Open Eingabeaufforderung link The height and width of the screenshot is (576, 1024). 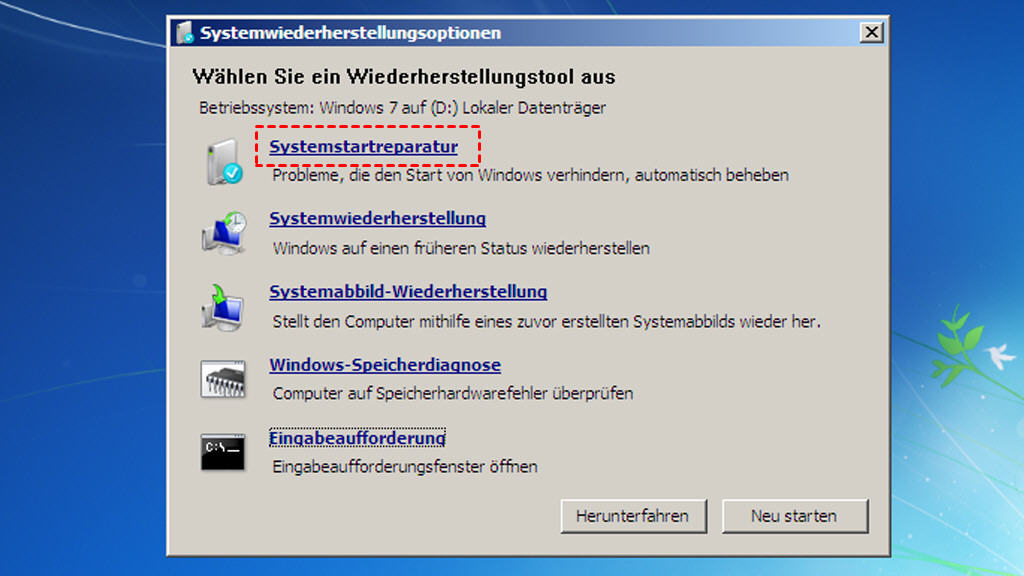tap(357, 438)
